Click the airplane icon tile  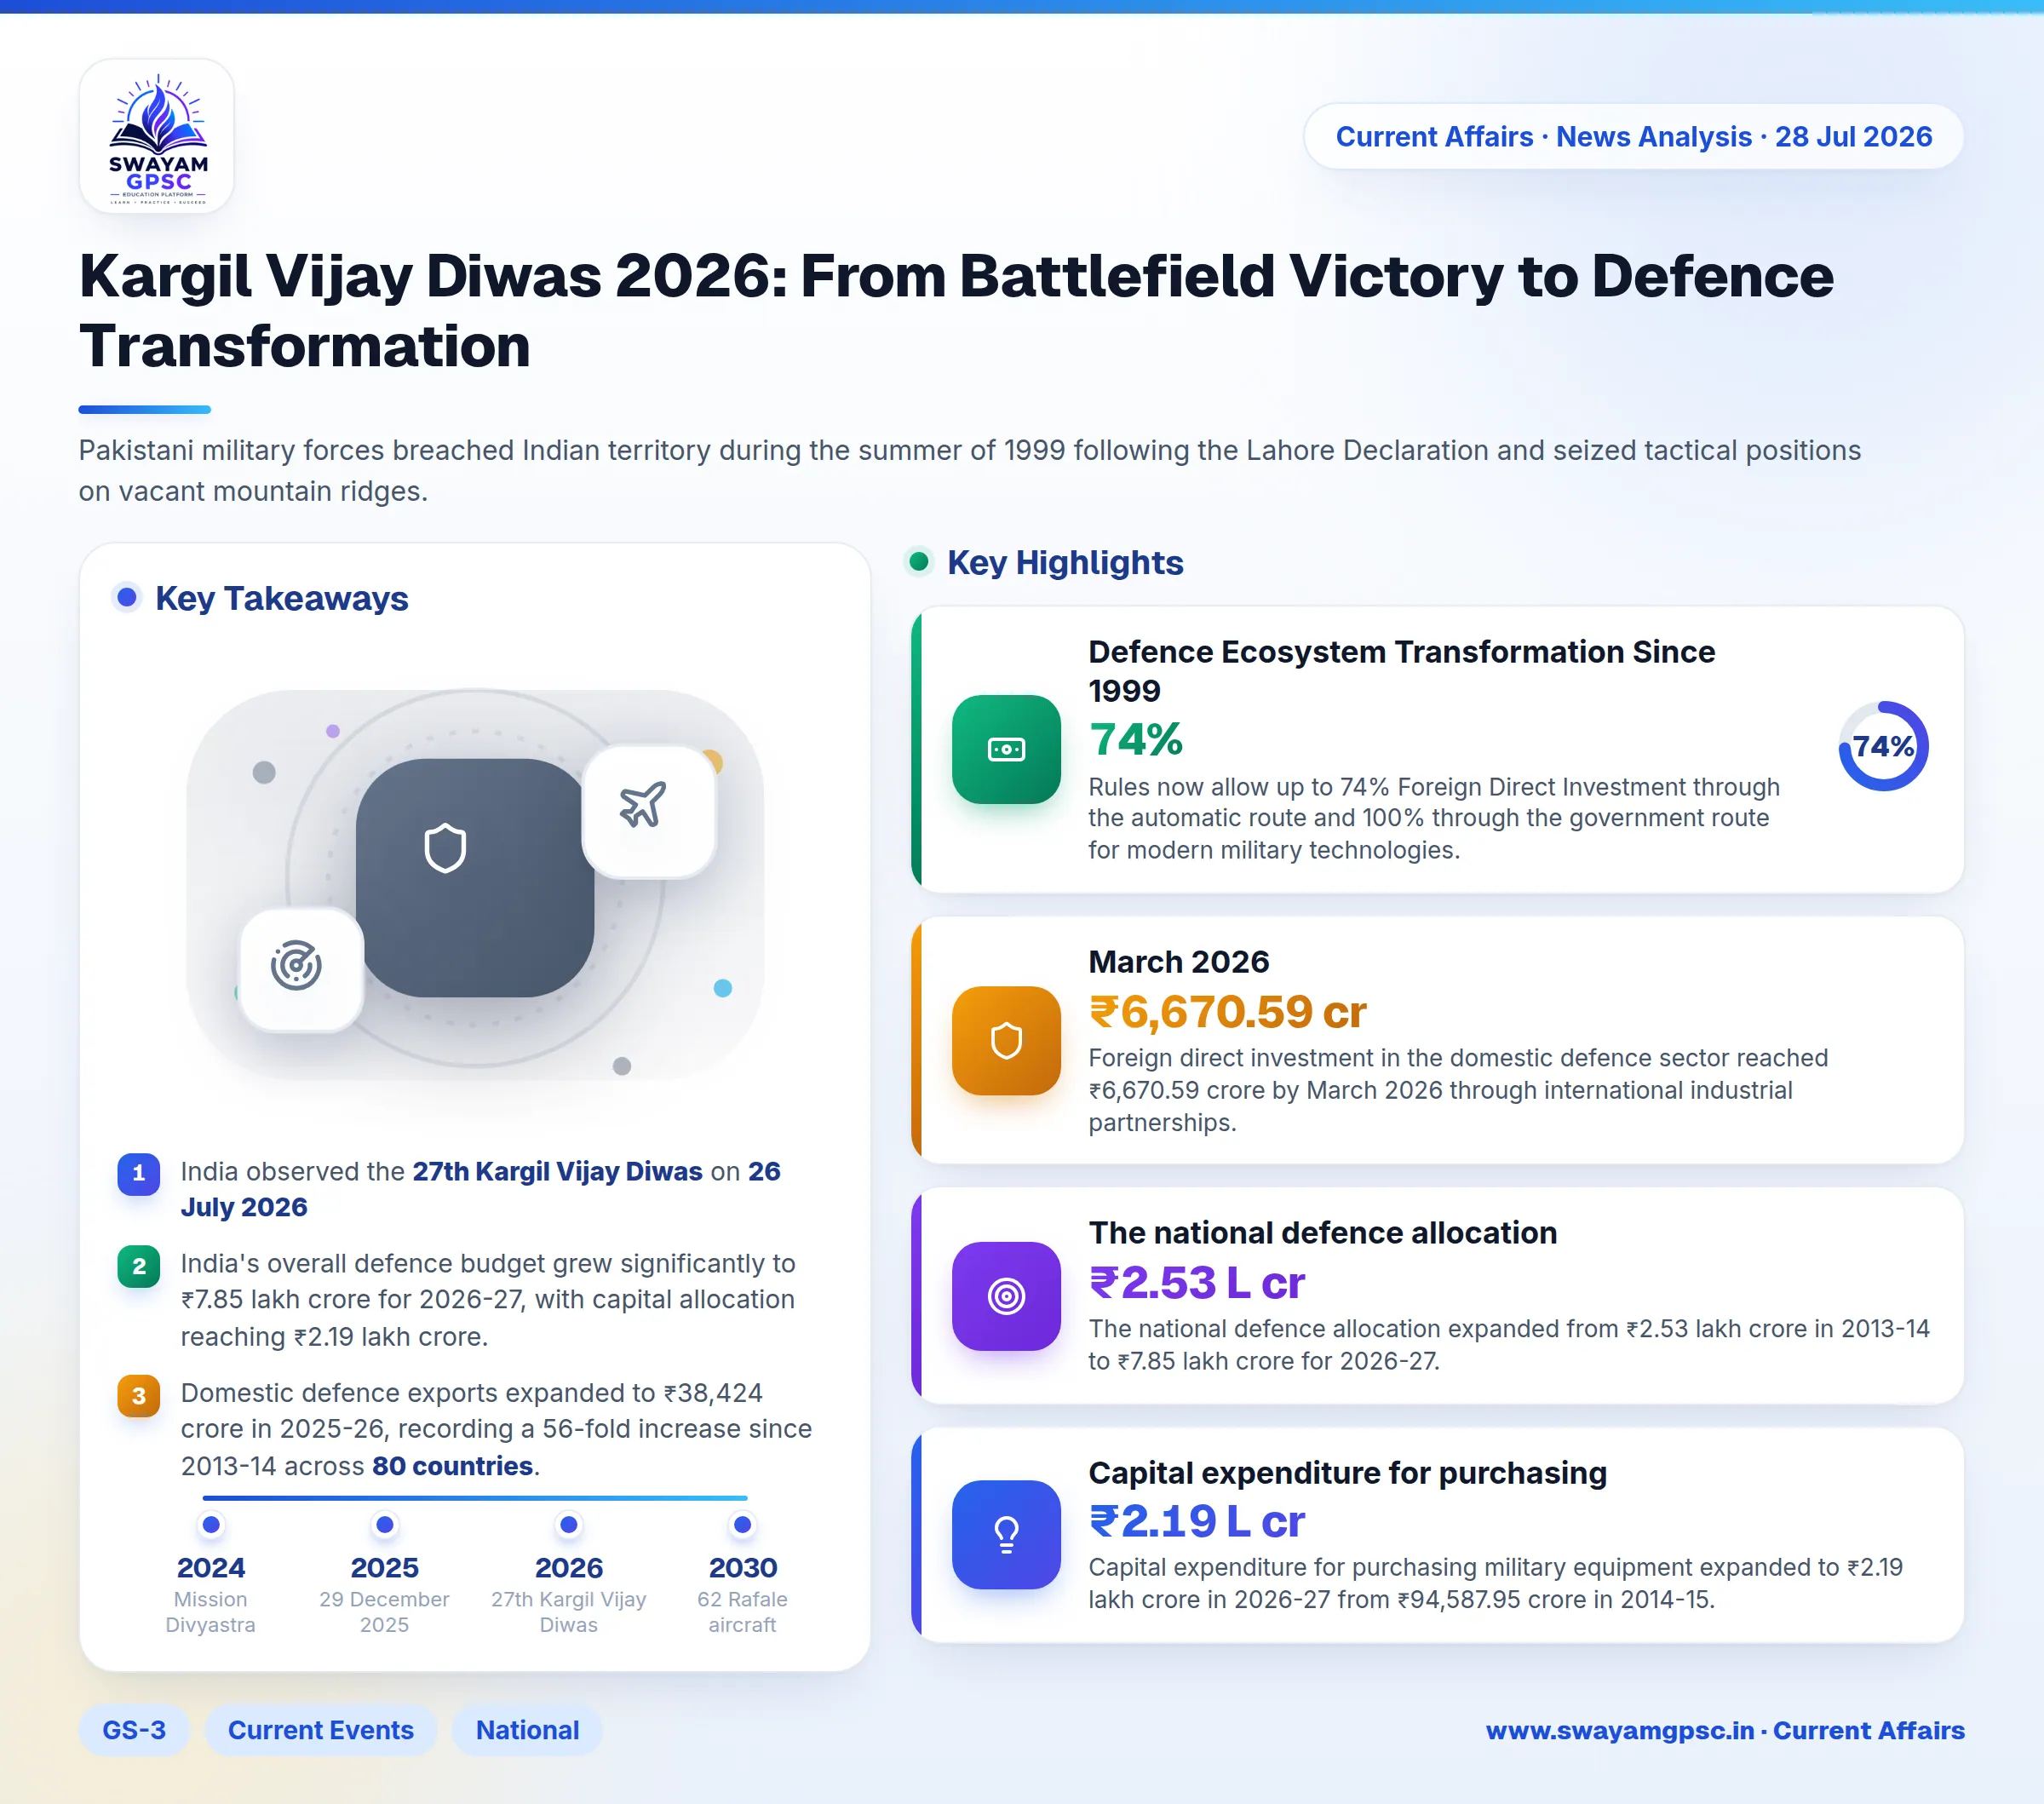[x=649, y=811]
